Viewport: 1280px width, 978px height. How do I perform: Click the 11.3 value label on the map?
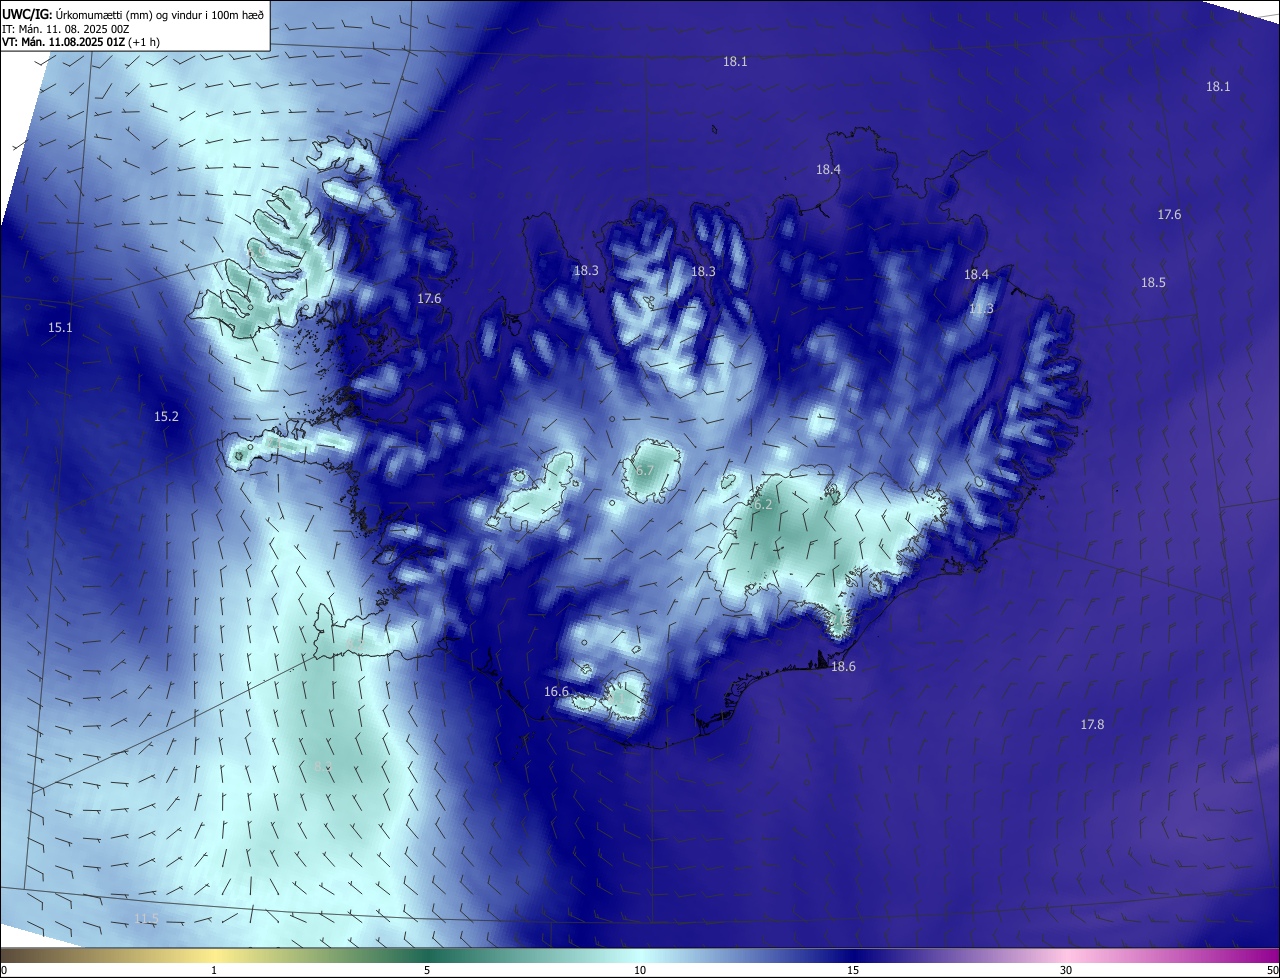[x=981, y=309]
